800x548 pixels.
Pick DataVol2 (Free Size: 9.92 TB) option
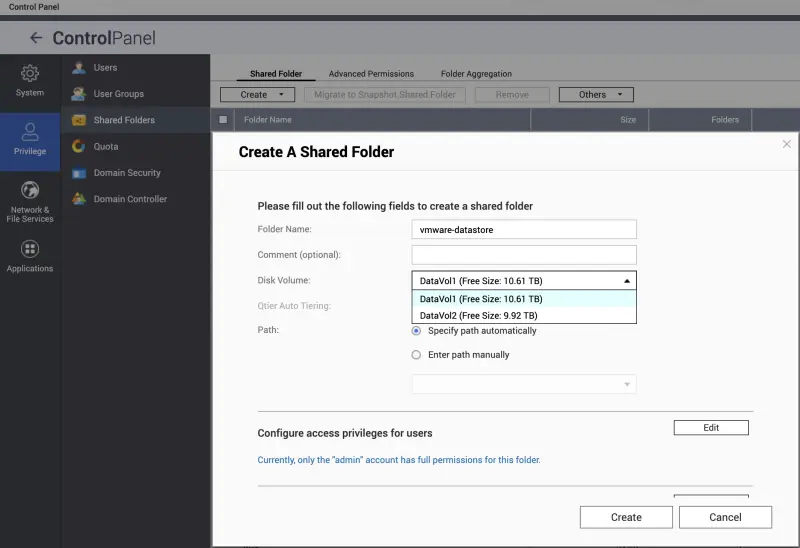tap(524, 315)
